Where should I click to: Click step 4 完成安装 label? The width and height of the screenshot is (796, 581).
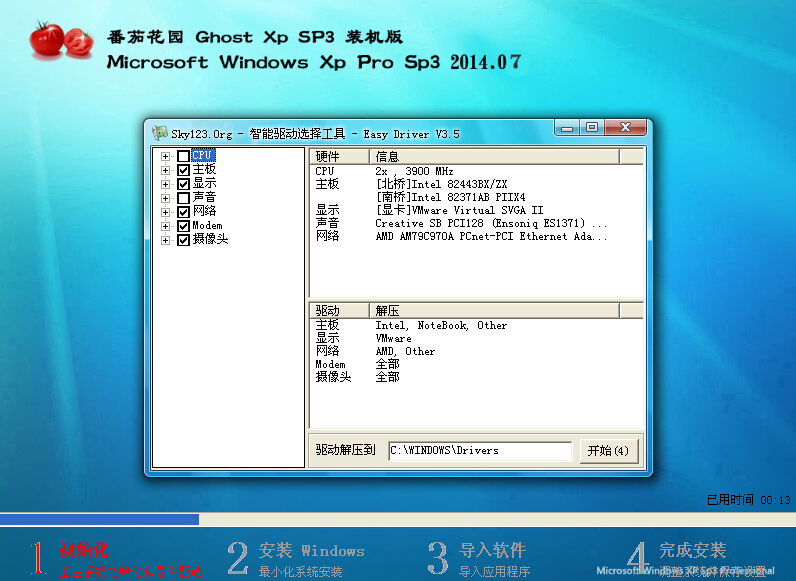692,550
